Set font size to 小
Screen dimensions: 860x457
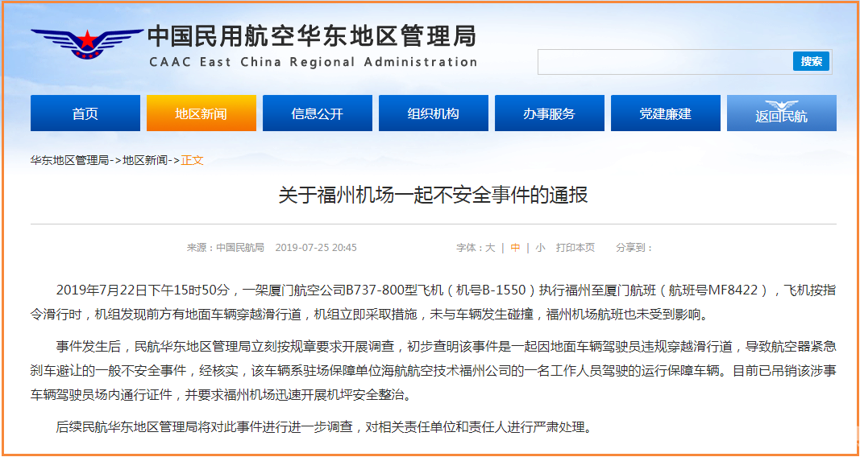tap(540, 247)
